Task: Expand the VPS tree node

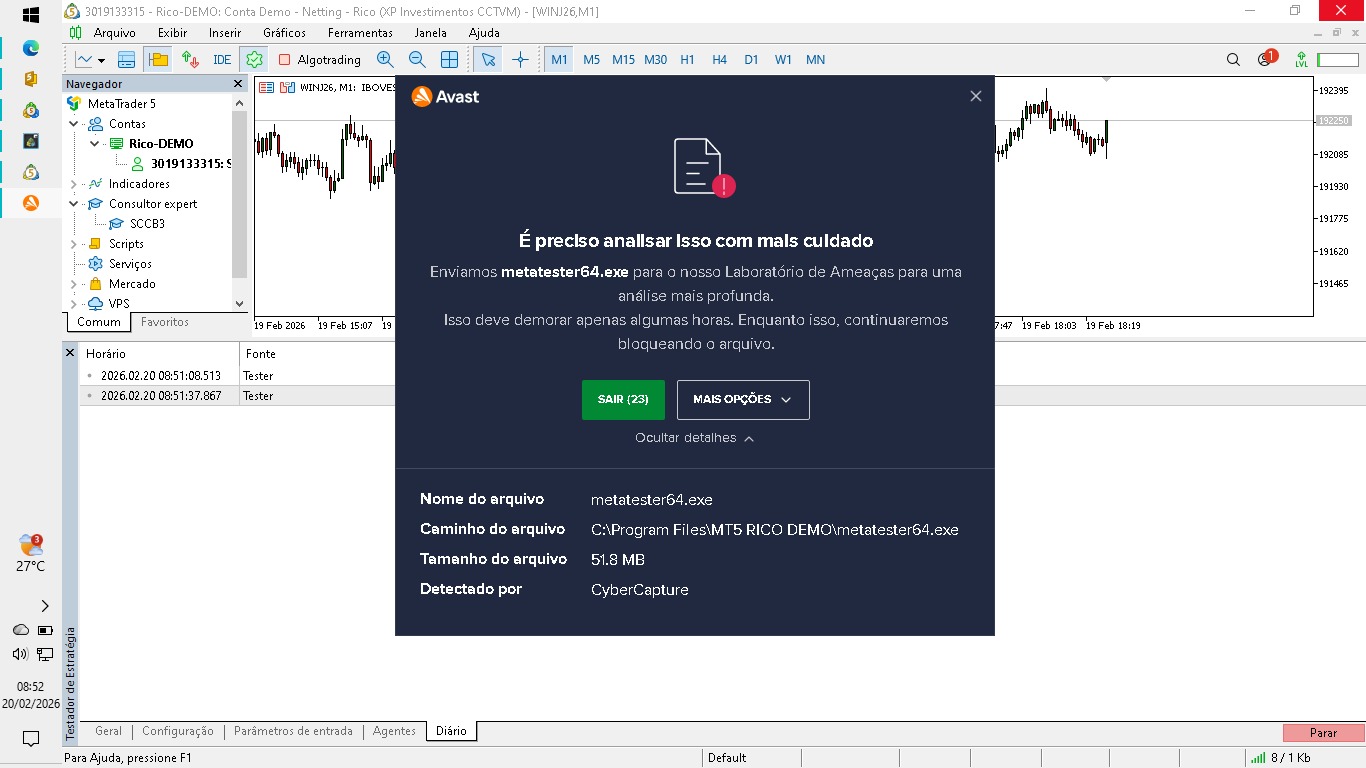Action: point(74,304)
